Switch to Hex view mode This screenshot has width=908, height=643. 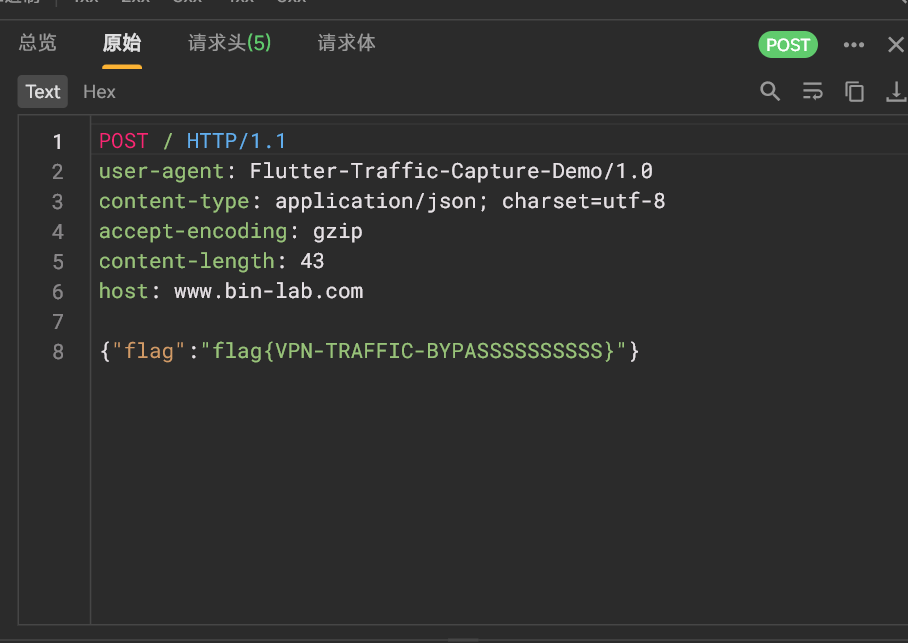[x=99, y=92]
